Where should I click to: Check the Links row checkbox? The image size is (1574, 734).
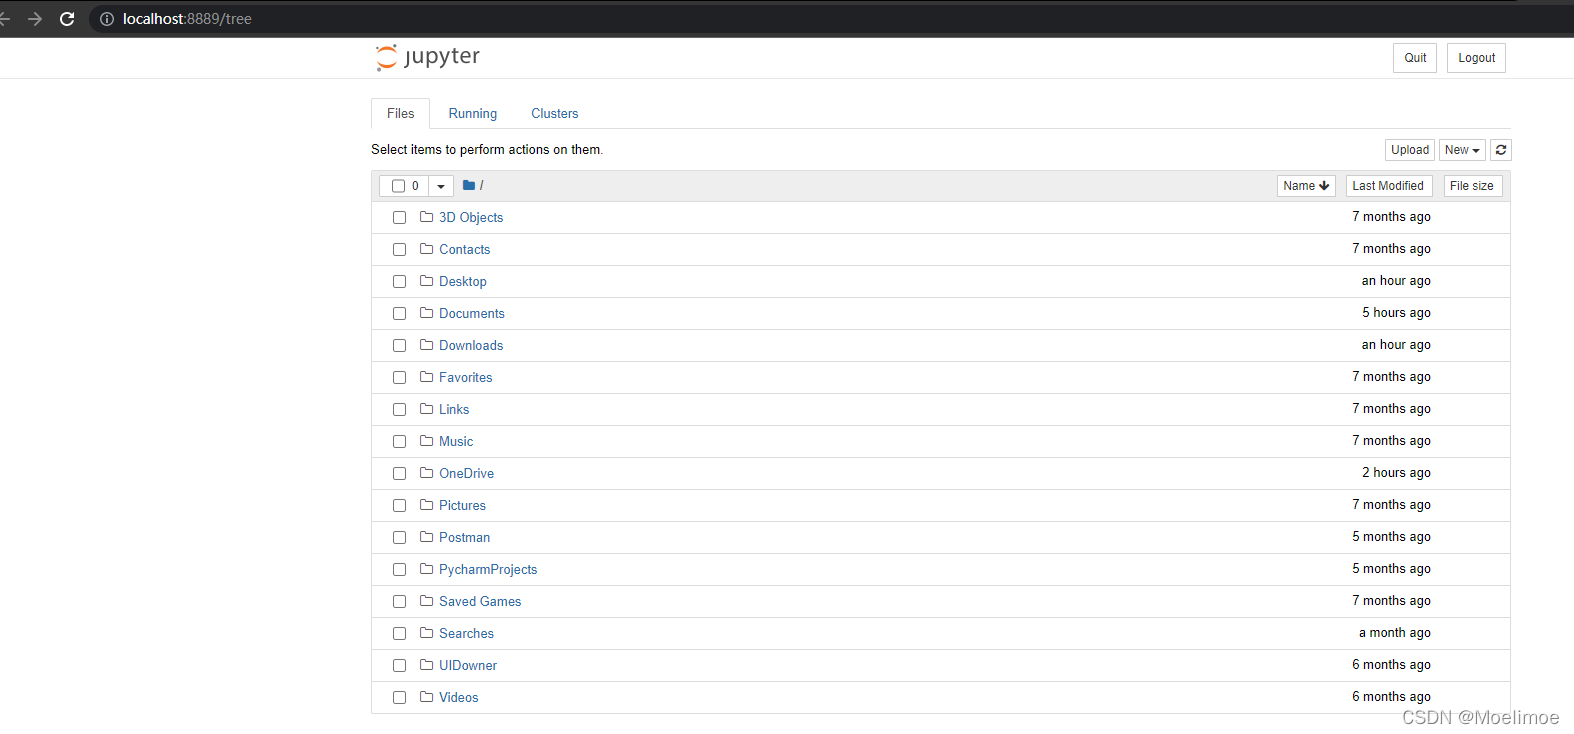tap(399, 410)
